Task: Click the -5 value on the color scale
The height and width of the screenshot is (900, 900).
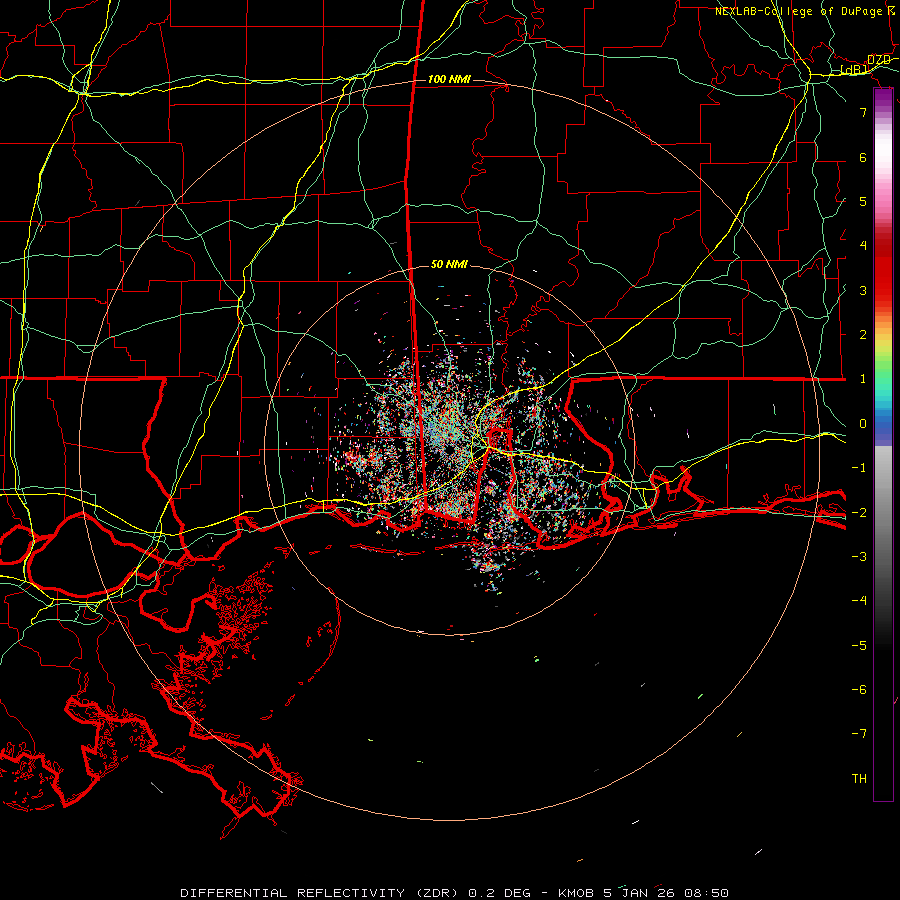Action: tap(859, 645)
